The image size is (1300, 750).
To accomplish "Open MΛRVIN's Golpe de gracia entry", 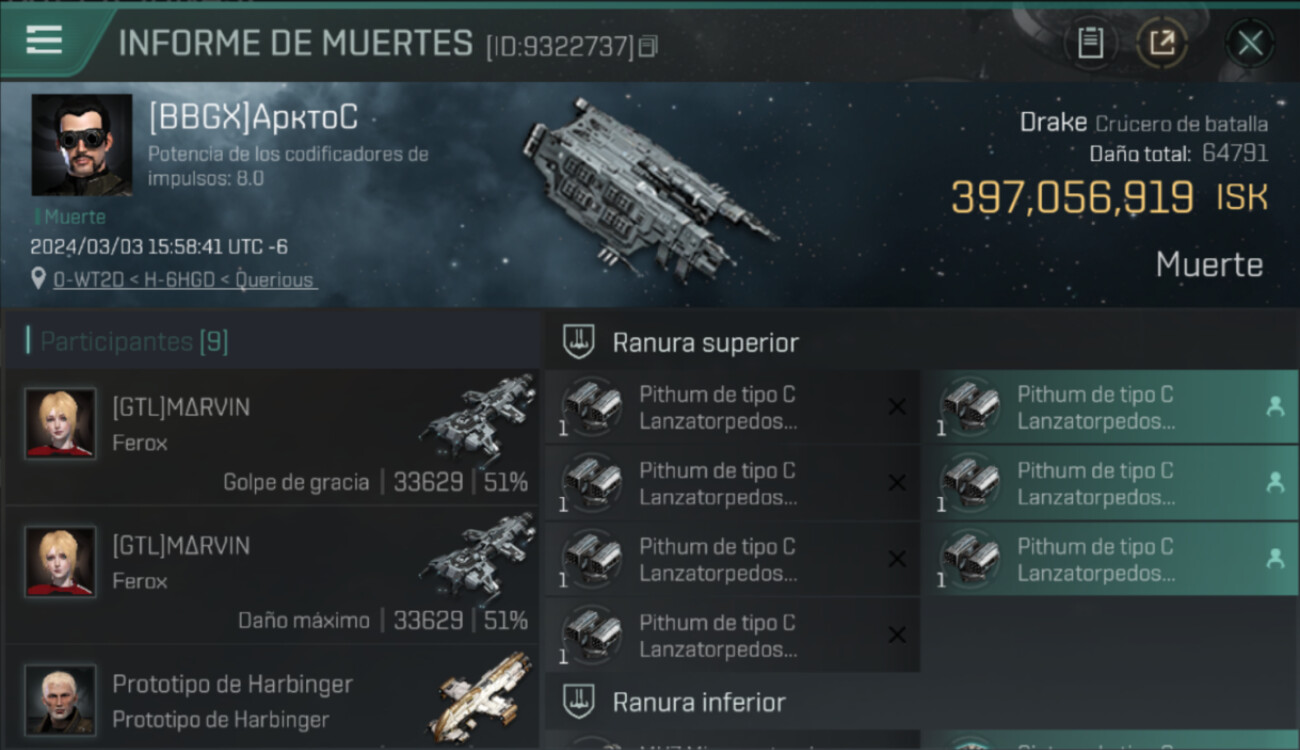I will point(272,436).
